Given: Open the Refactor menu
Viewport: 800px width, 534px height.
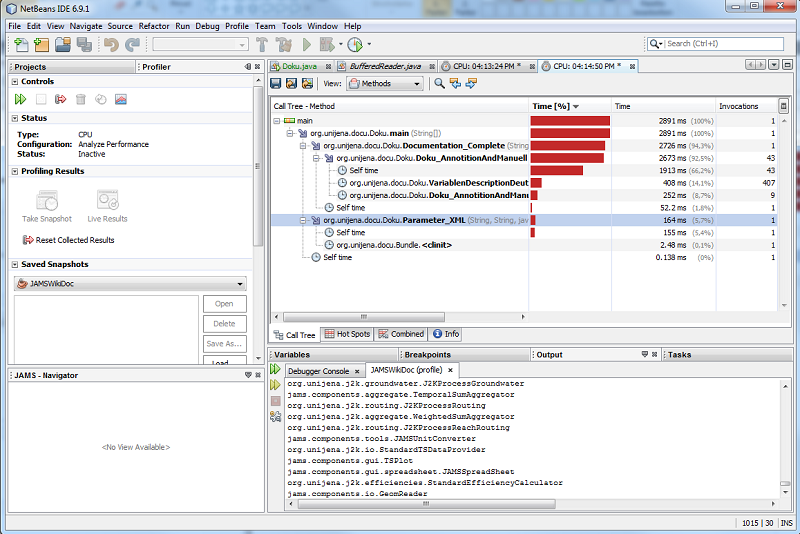Looking at the screenshot, I should 153,25.
